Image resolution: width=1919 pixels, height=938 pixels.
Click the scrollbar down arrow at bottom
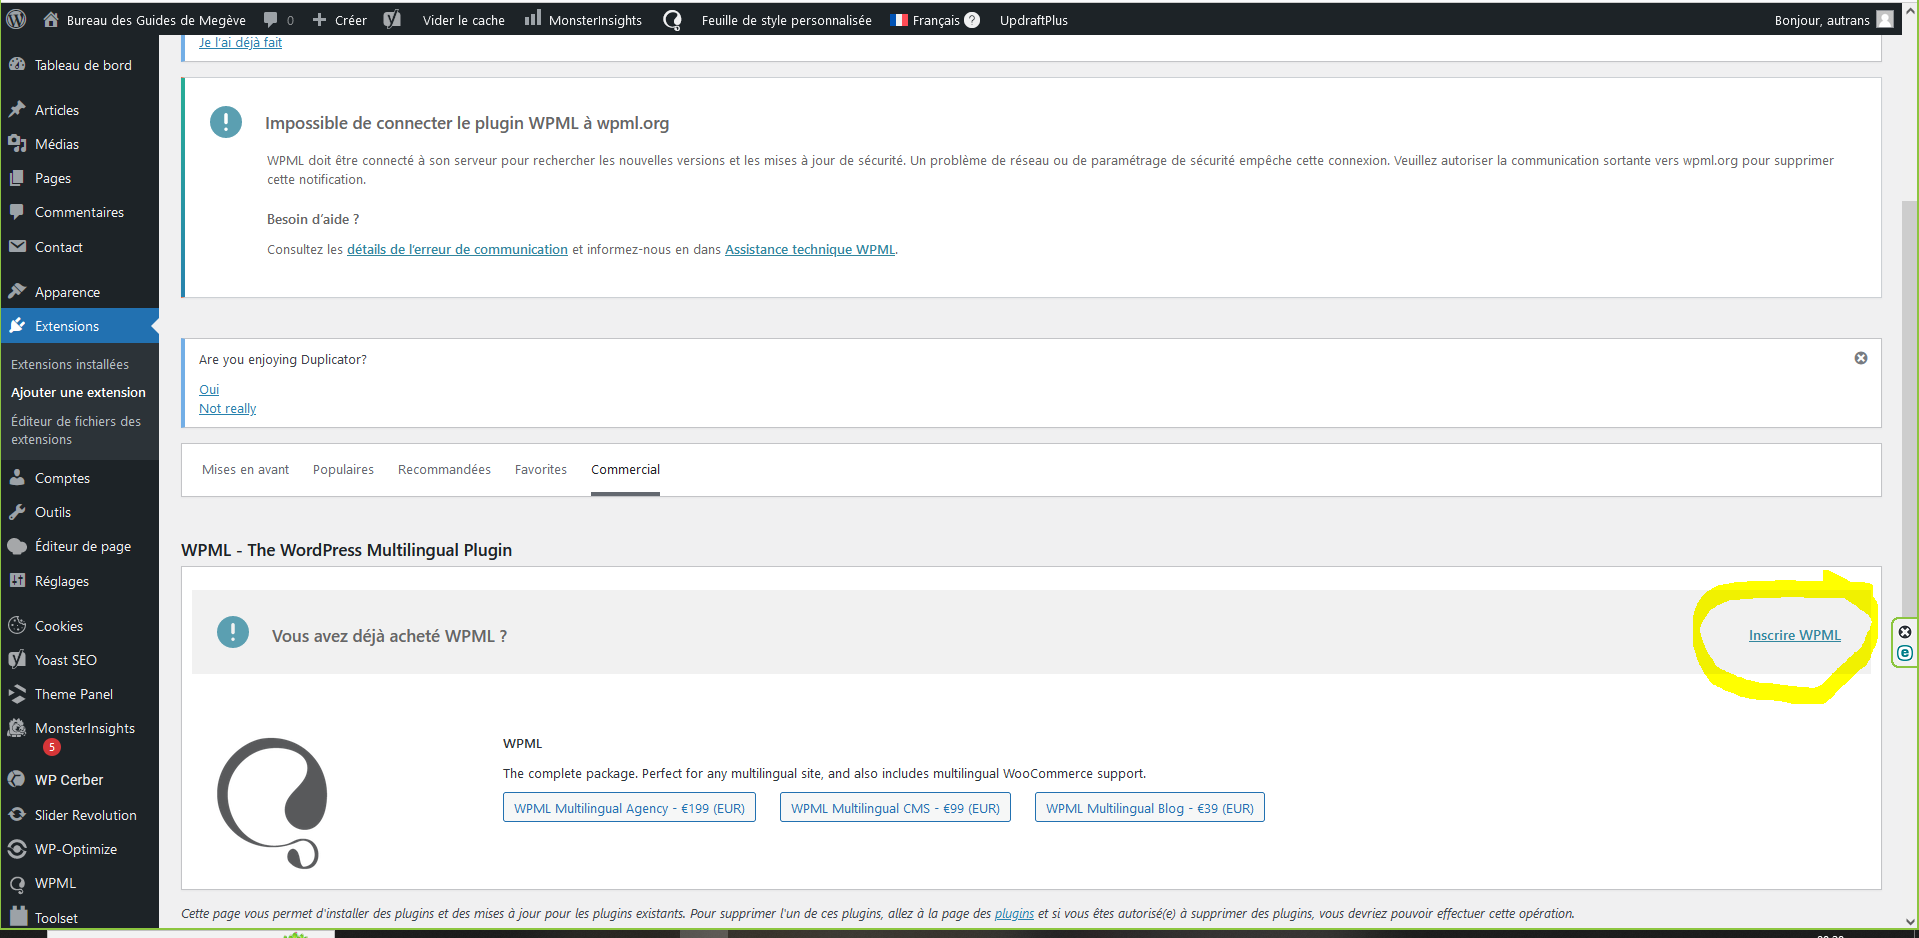1910,922
